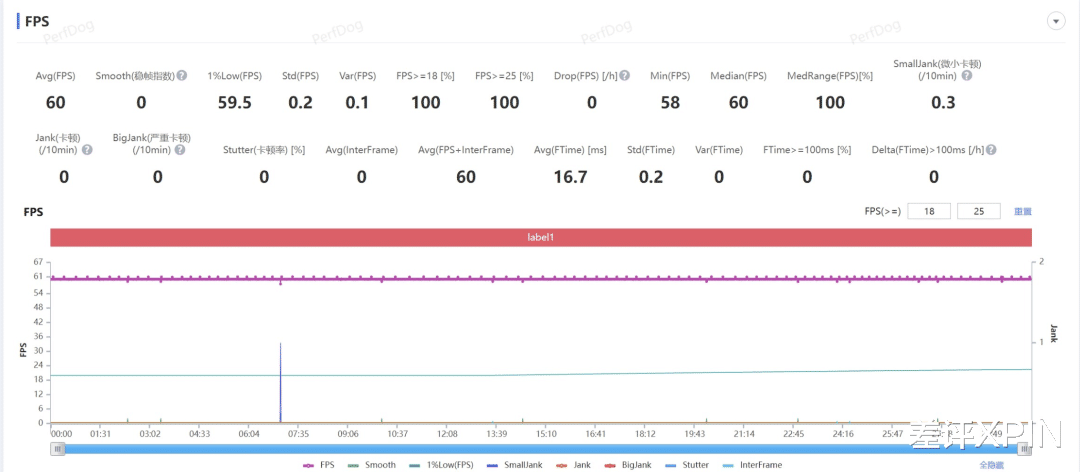Click the SmallJank spike on the chart

point(280,381)
